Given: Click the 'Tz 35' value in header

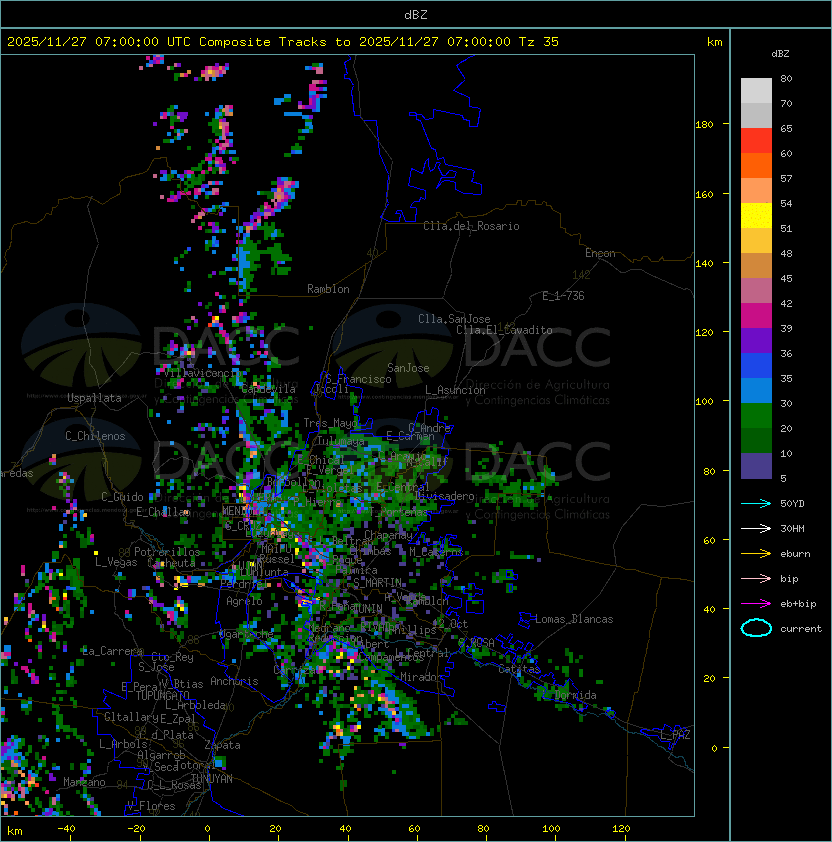Looking at the screenshot, I should point(539,42).
